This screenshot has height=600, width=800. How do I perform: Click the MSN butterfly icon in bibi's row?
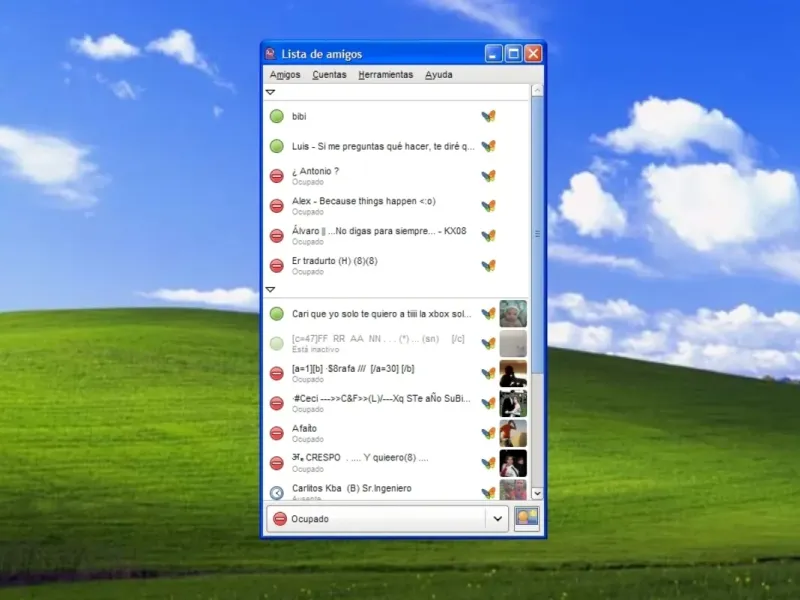pyautogui.click(x=488, y=116)
